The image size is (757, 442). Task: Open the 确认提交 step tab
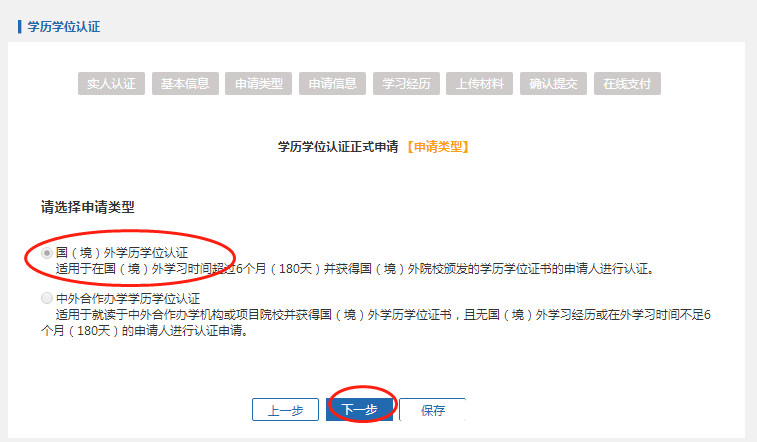[553, 83]
